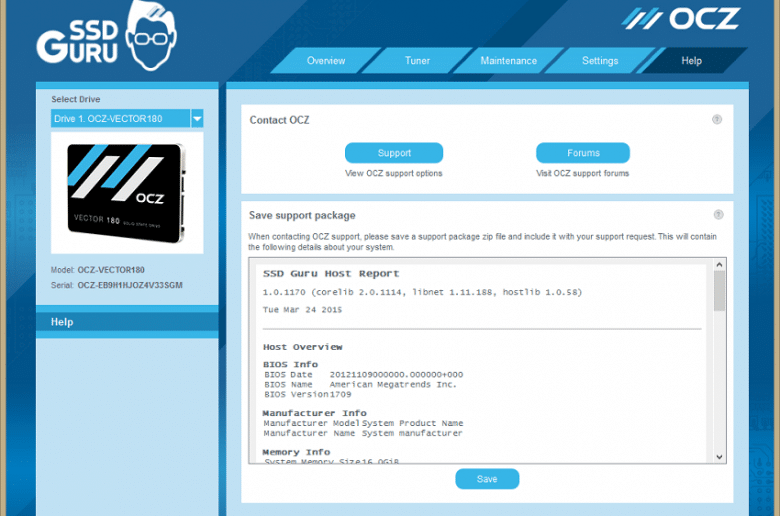Click the Vector 180 drive image
This screenshot has width=780, height=516.
pyautogui.click(x=127, y=193)
